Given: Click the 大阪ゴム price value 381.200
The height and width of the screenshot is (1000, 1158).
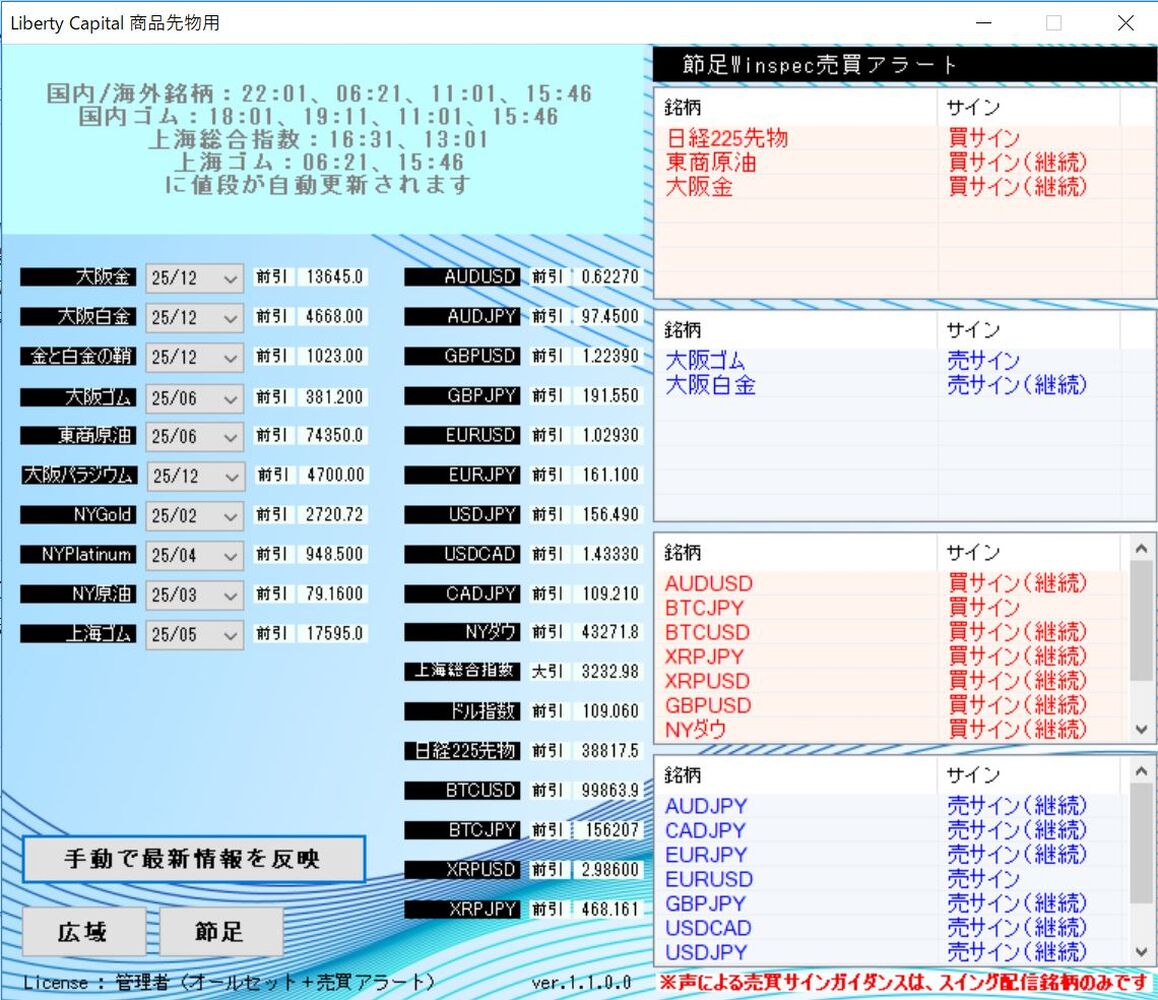Looking at the screenshot, I should (335, 397).
